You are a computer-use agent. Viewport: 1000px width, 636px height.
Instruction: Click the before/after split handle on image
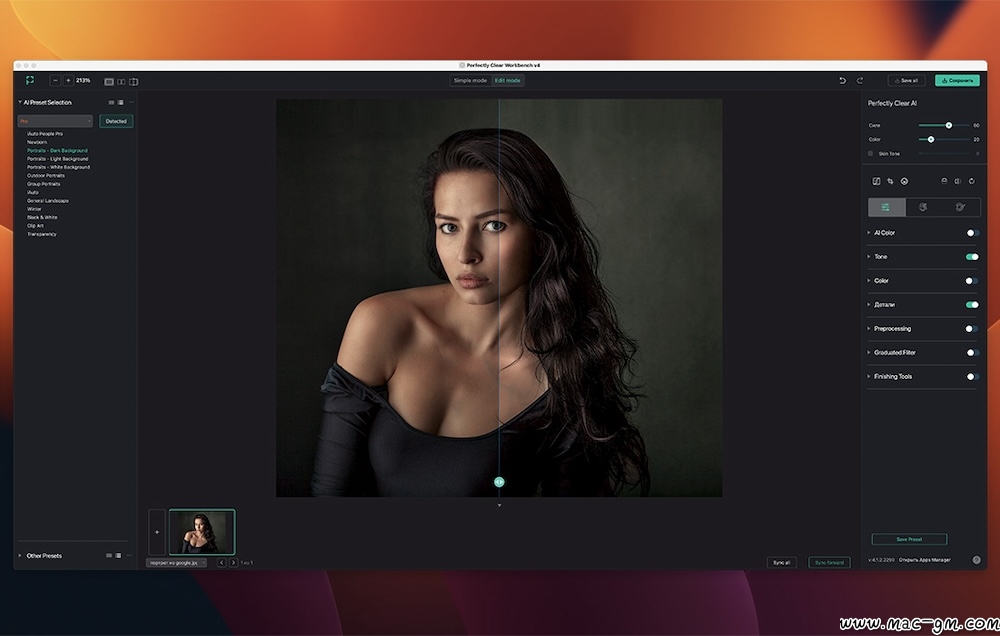pyautogui.click(x=499, y=482)
